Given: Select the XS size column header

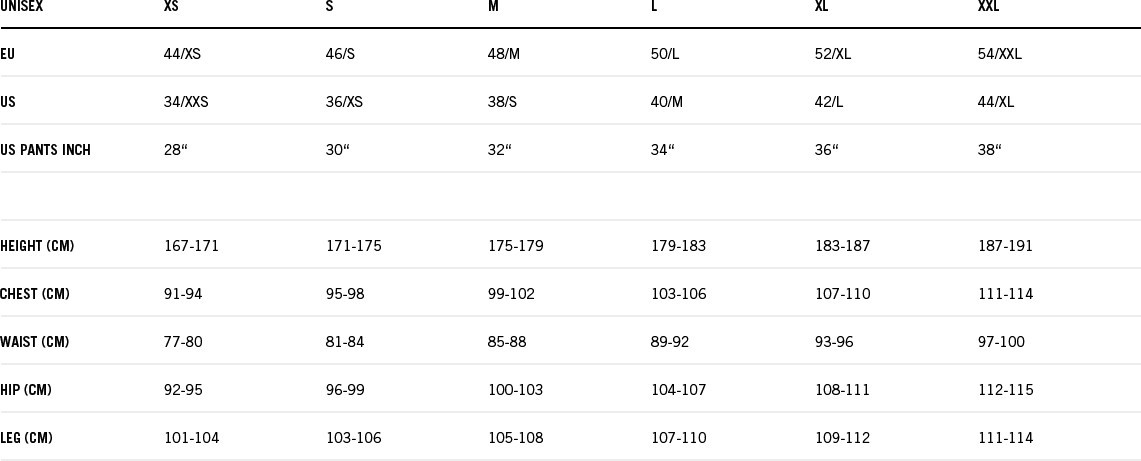Looking at the screenshot, I should click(171, 7).
